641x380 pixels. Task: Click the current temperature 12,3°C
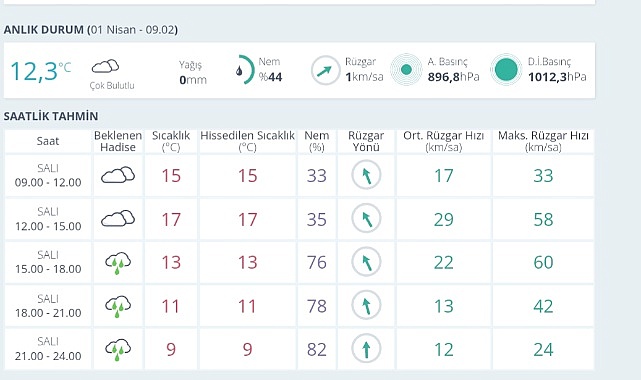pos(40,71)
